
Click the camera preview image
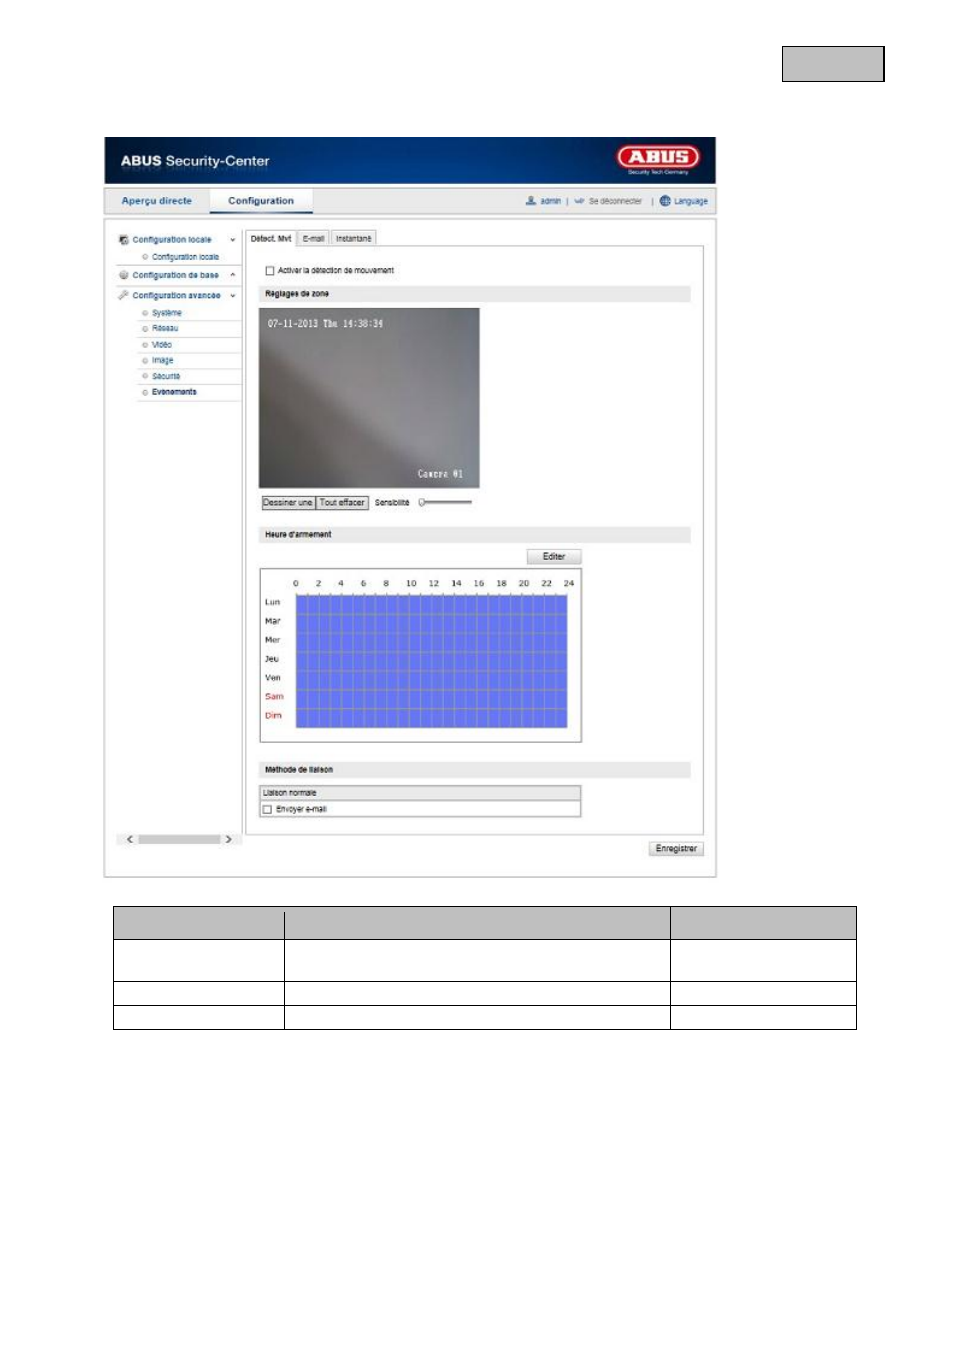tap(369, 398)
